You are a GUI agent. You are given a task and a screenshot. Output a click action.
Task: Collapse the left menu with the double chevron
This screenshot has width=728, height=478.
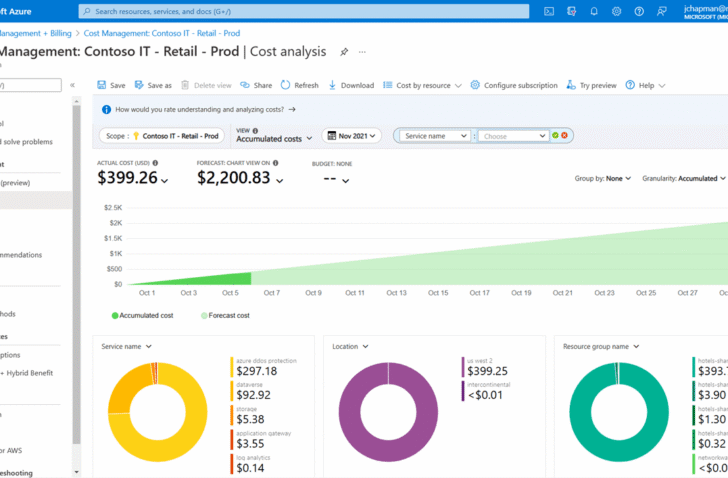click(72, 85)
